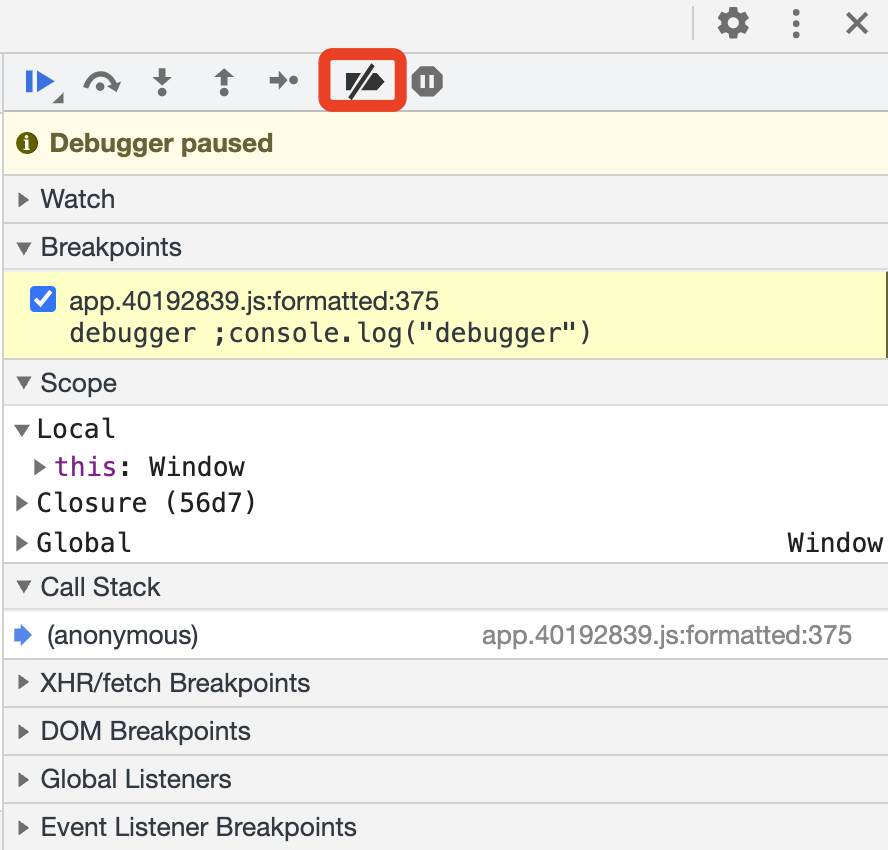This screenshot has width=888, height=850.
Task: Open DevTools settings gear
Action: pyautogui.click(x=733, y=23)
